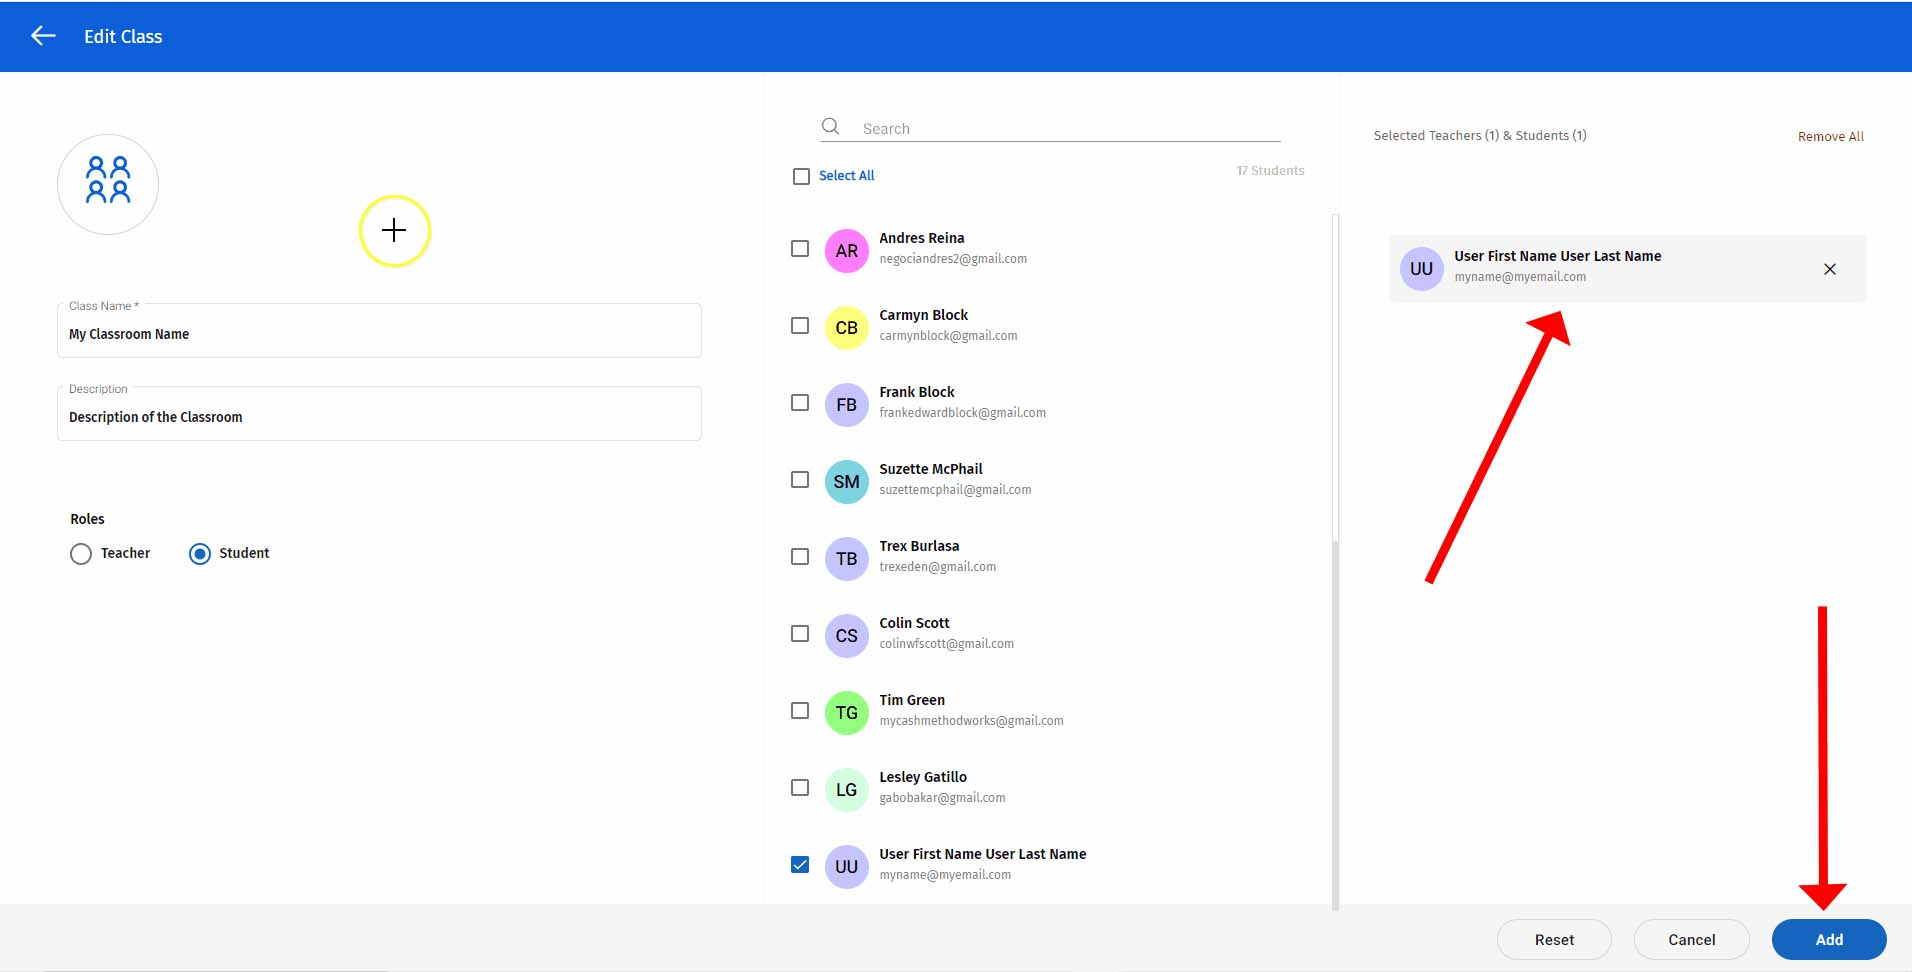The width and height of the screenshot is (1912, 972).
Task: Click the CB avatar for Carmyn Block
Action: click(x=846, y=327)
